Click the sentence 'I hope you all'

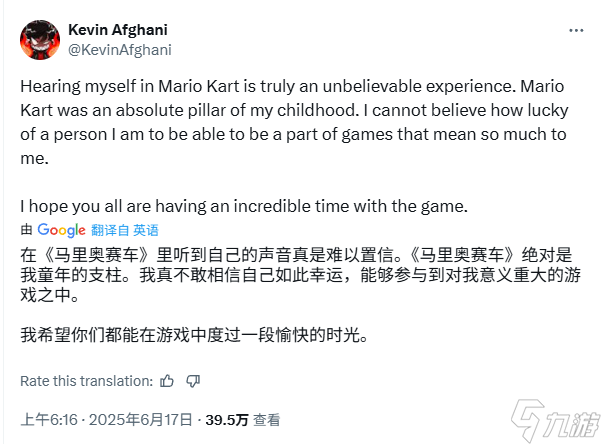[243, 206]
